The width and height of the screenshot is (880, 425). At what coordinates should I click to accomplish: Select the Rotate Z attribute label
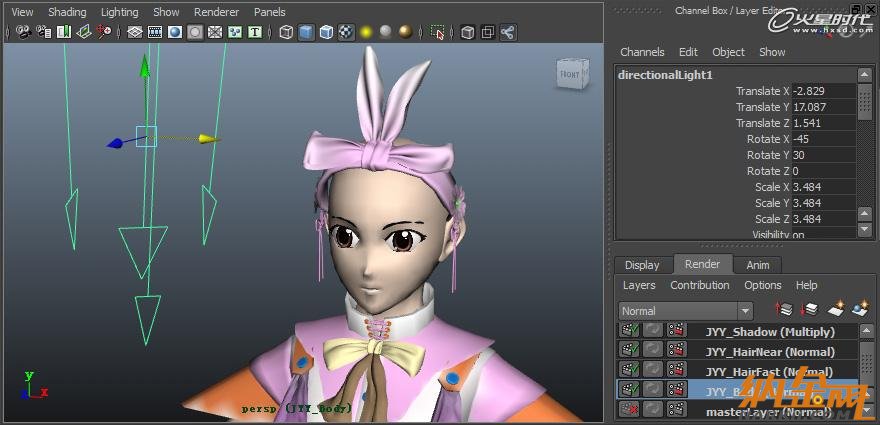pos(768,171)
